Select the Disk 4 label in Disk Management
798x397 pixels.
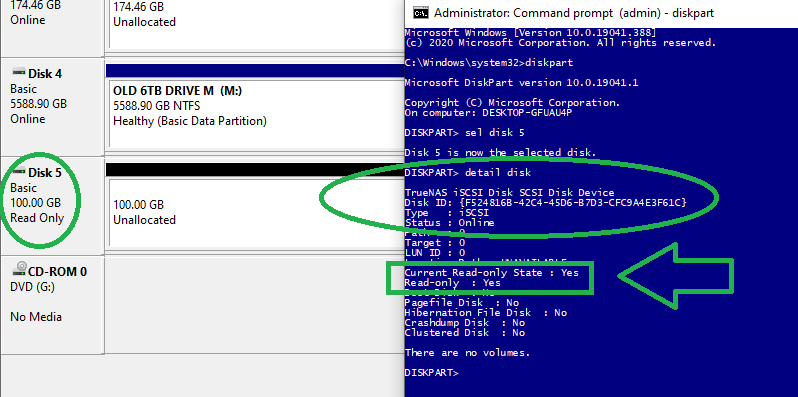(x=45, y=74)
